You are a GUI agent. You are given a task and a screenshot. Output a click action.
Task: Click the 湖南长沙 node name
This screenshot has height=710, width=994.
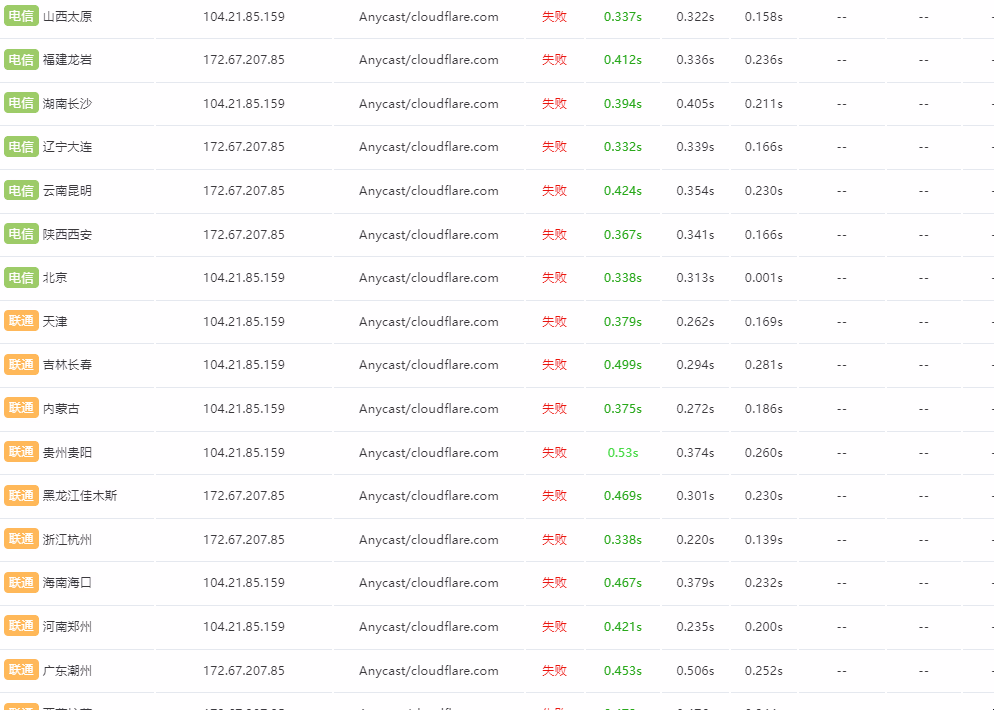coord(67,104)
